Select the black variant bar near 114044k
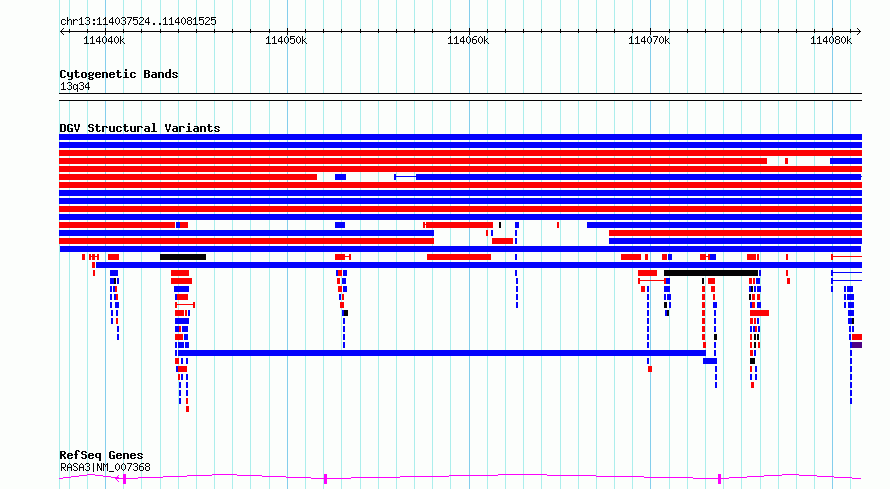This screenshot has height=489, width=890. click(183, 257)
